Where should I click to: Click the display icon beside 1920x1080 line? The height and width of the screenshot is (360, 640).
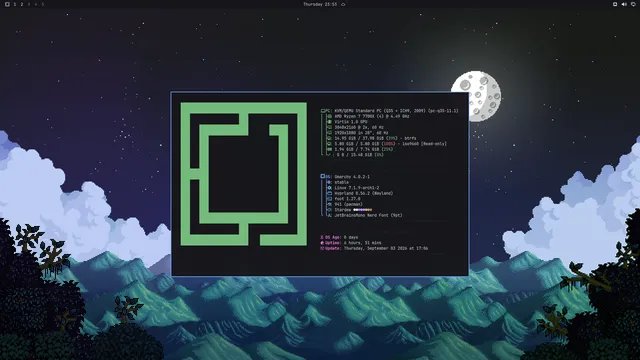pos(329,133)
